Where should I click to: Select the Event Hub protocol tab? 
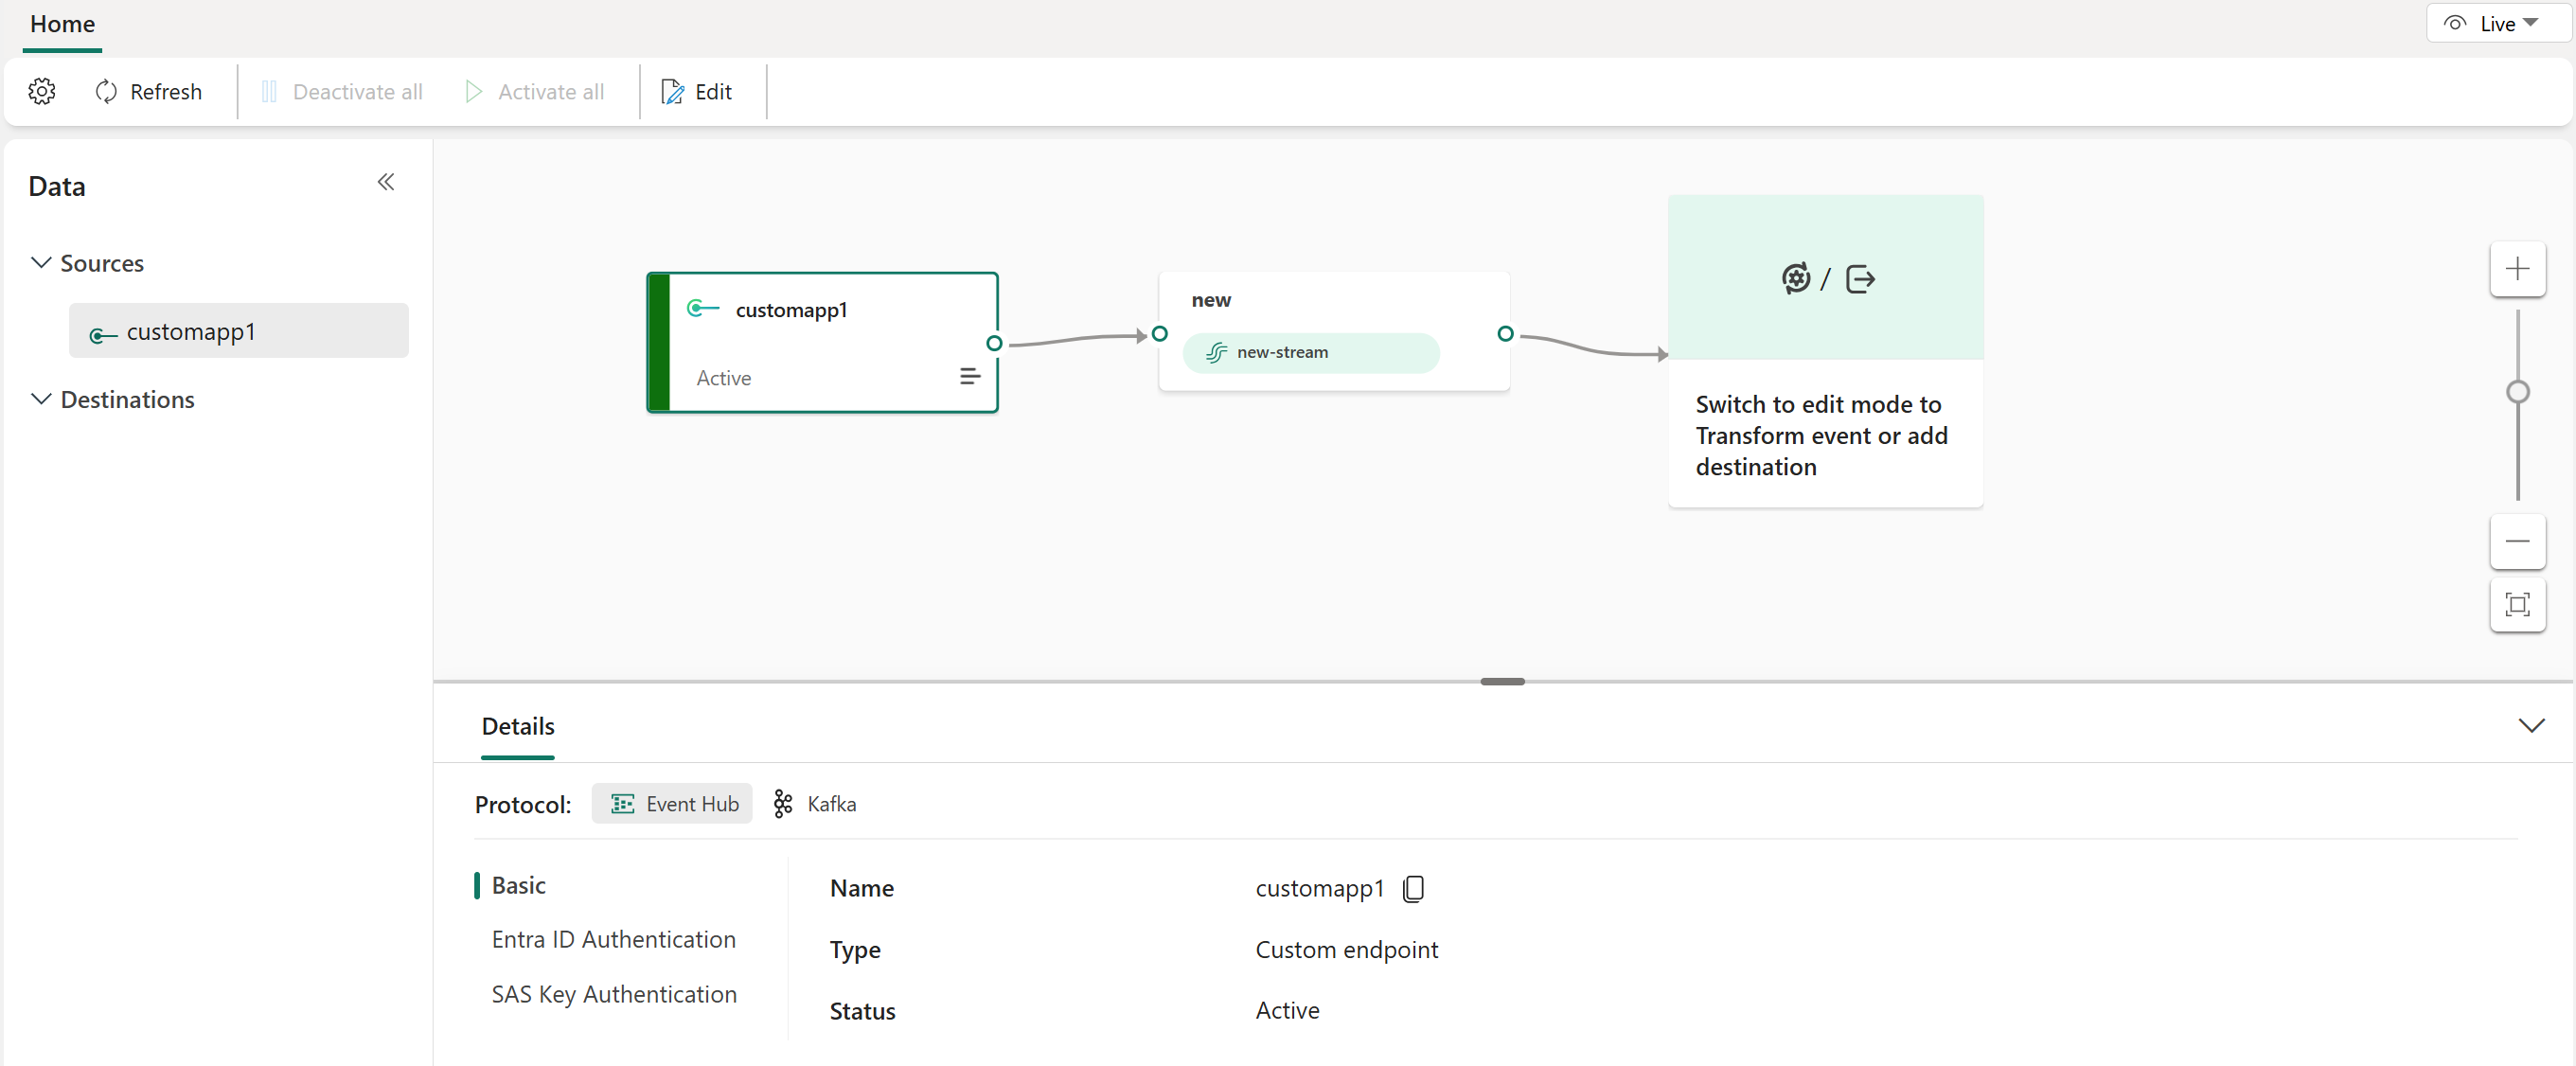pos(675,803)
